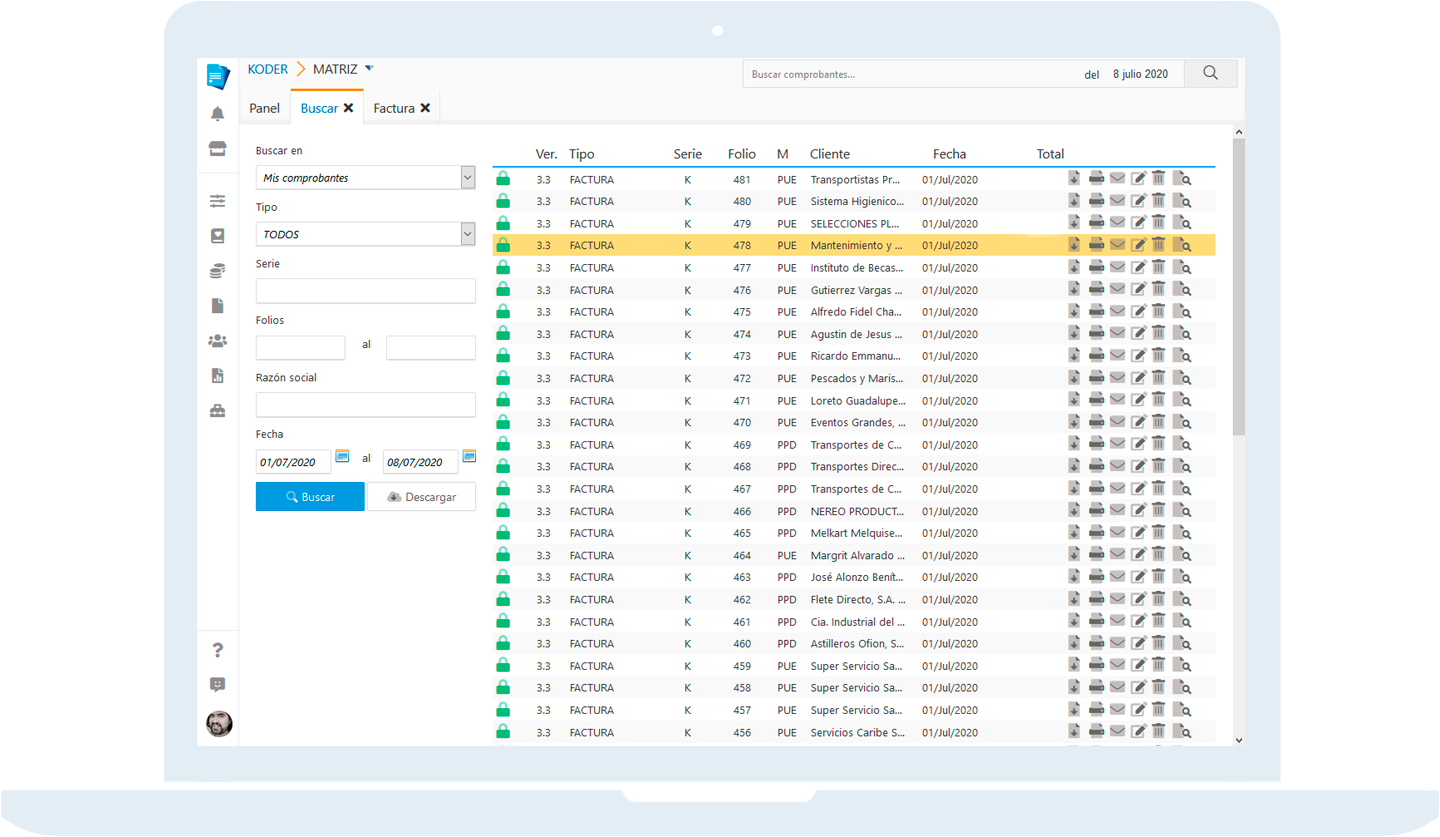1440x837 pixels.
Task: Open the clients group icon in sidebar
Action: (x=217, y=341)
